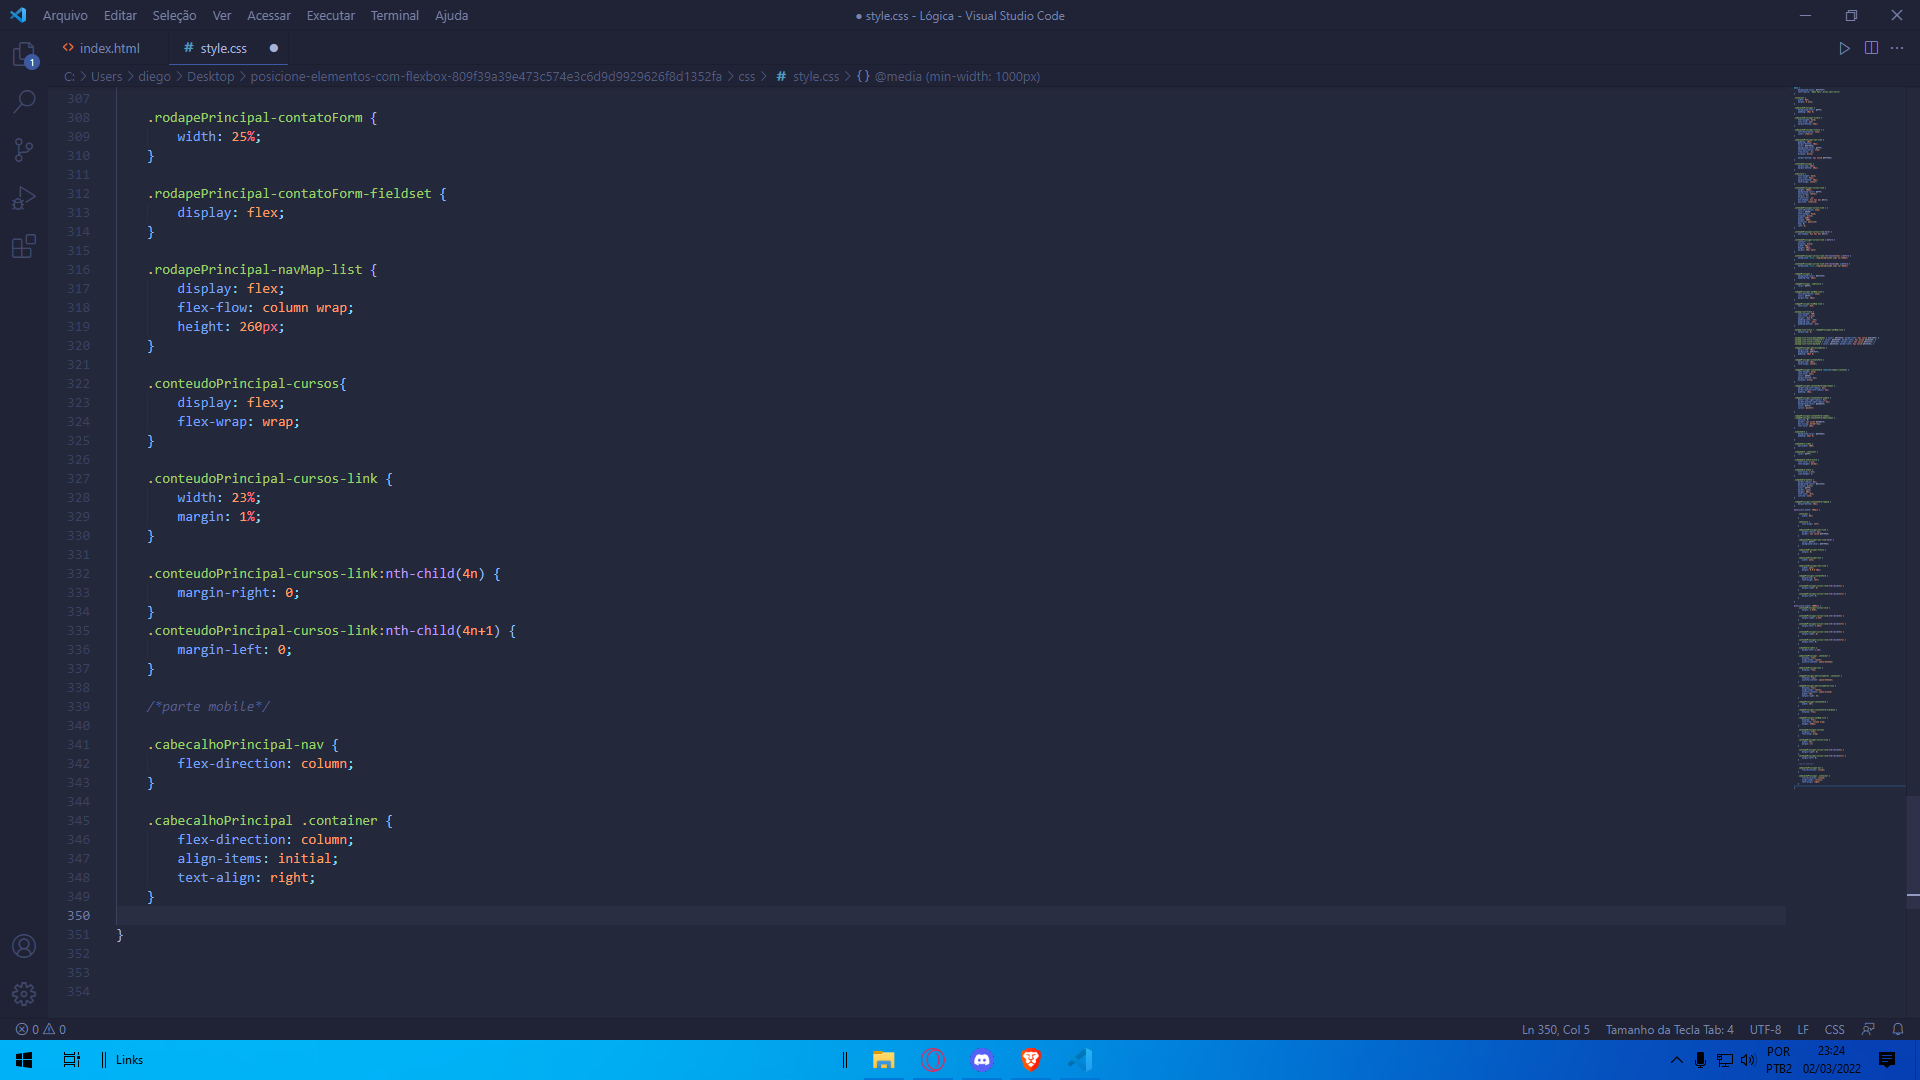Open Windows Action Center notifications

click(x=1887, y=1060)
